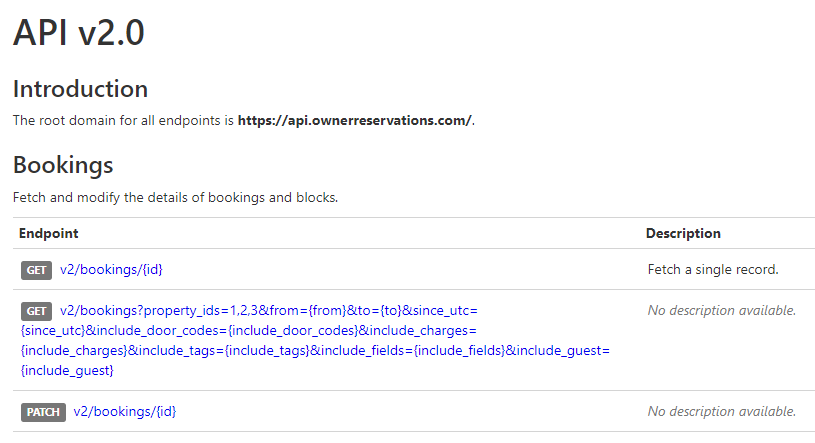
Task: Click "No description available" for the bookings query row
Action: click(721, 310)
